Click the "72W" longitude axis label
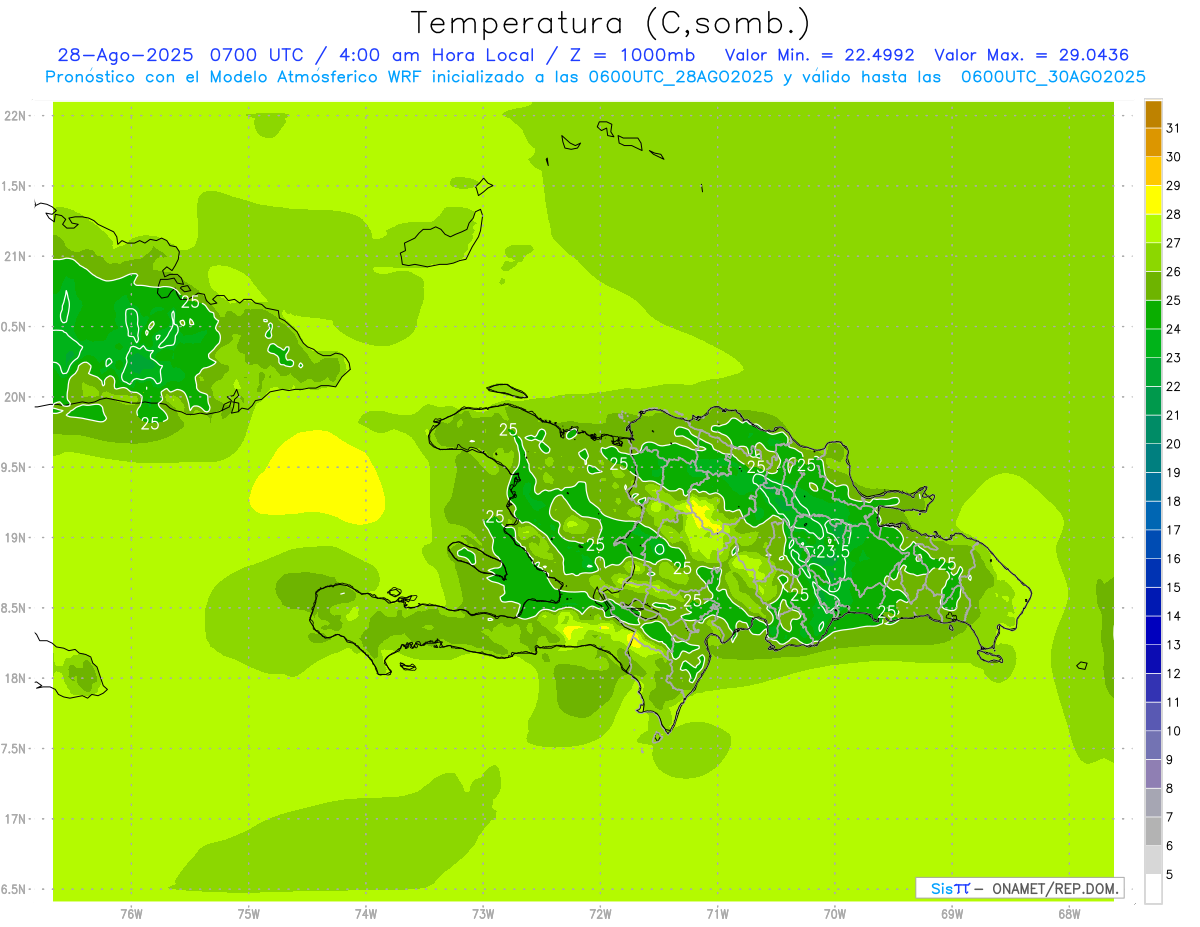This screenshot has width=1200, height=927. tap(600, 913)
